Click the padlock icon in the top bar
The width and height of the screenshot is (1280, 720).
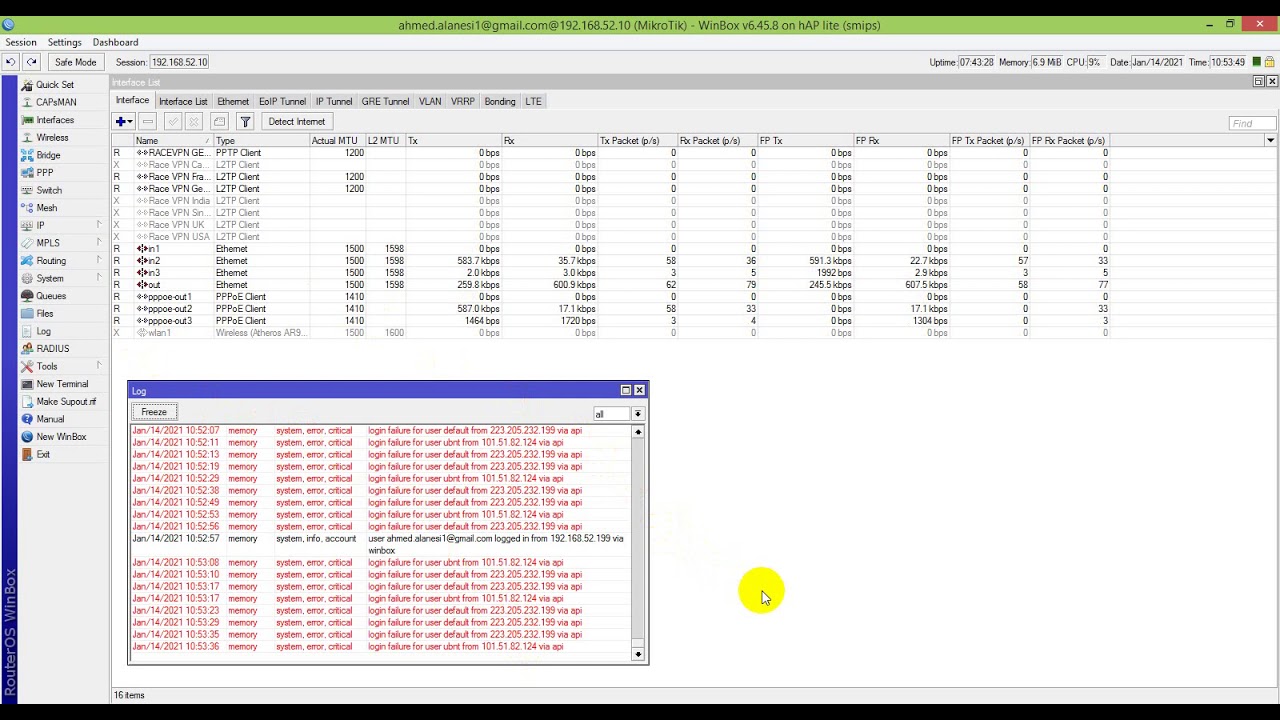[x=1270, y=62]
